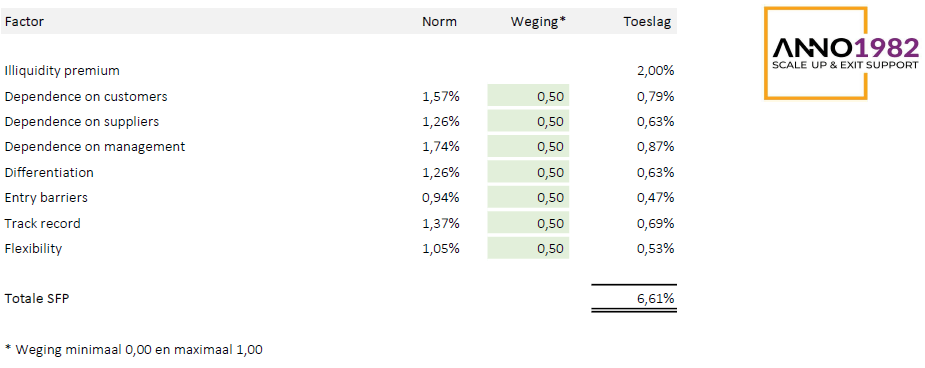Click toeslag 0,63% in Differentiation row
925x368 pixels.
point(655,173)
